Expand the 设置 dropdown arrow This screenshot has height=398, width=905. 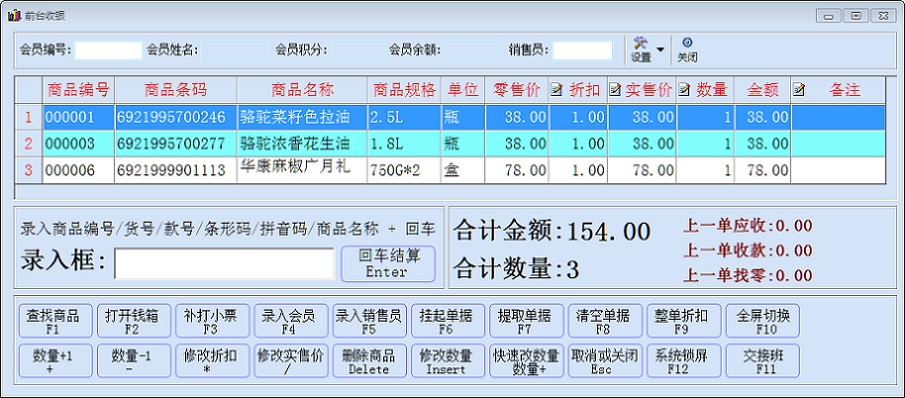pos(660,50)
